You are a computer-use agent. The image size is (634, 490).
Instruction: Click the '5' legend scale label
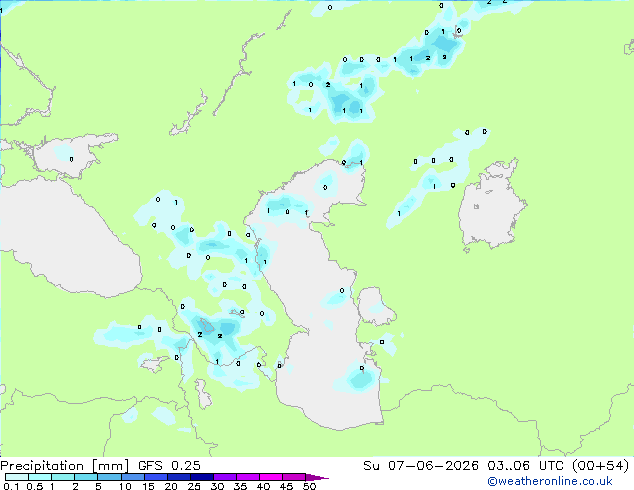(x=98, y=486)
